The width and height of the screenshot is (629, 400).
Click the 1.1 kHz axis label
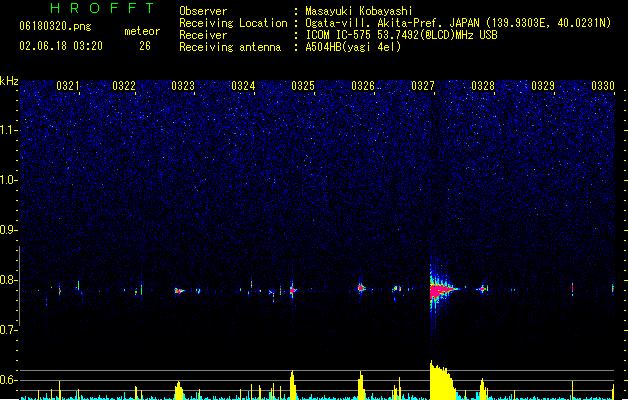[9, 130]
